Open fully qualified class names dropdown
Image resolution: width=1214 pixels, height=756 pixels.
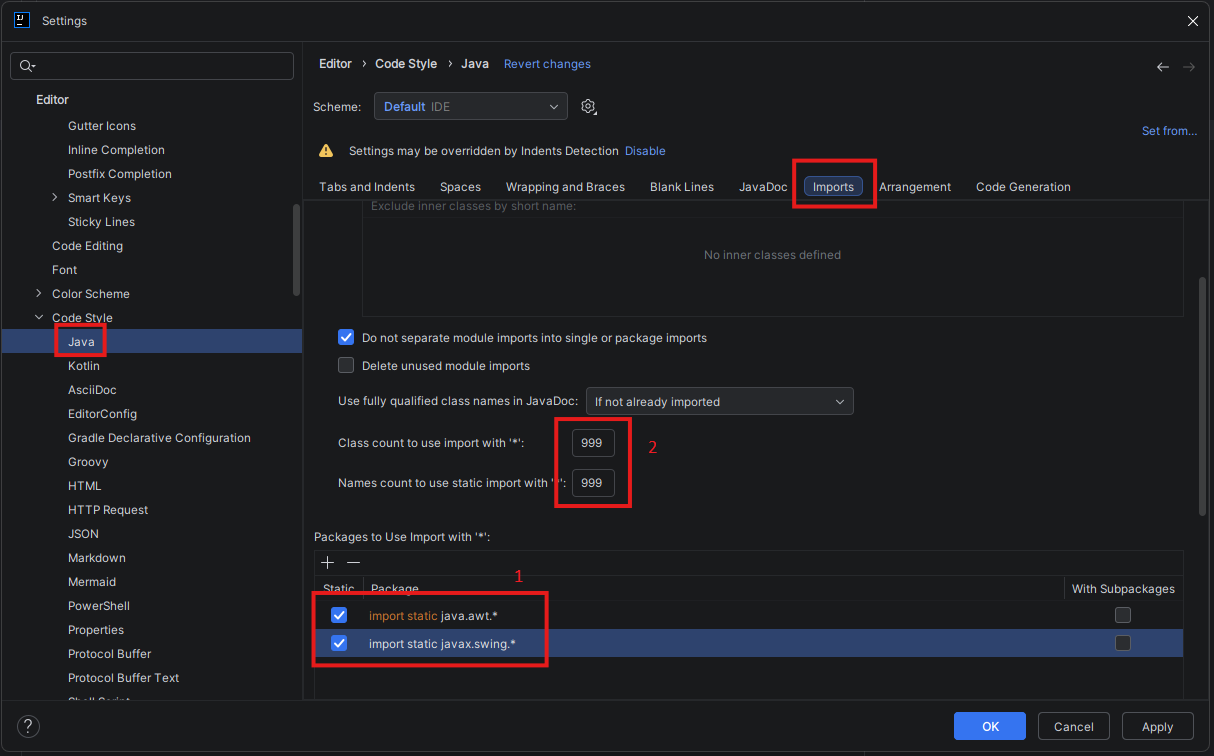(719, 402)
